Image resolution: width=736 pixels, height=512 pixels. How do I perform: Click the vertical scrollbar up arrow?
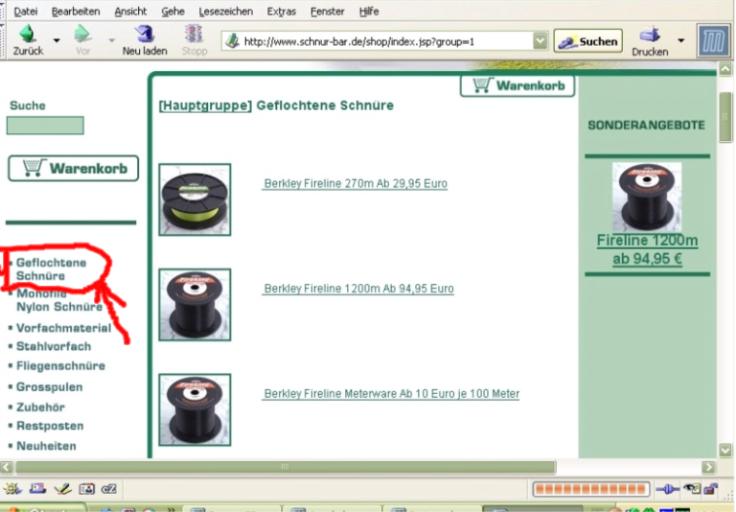[725, 69]
